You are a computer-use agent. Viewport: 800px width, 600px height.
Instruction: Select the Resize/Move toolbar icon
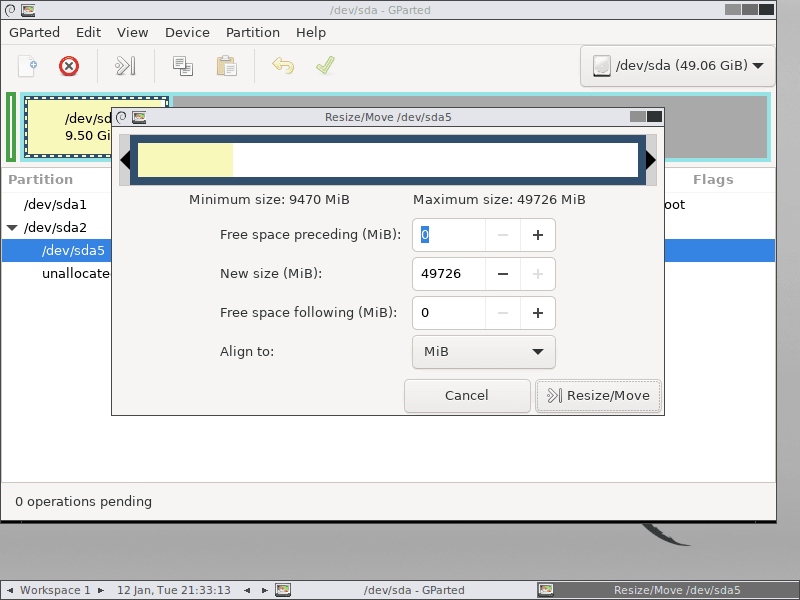[x=124, y=65]
